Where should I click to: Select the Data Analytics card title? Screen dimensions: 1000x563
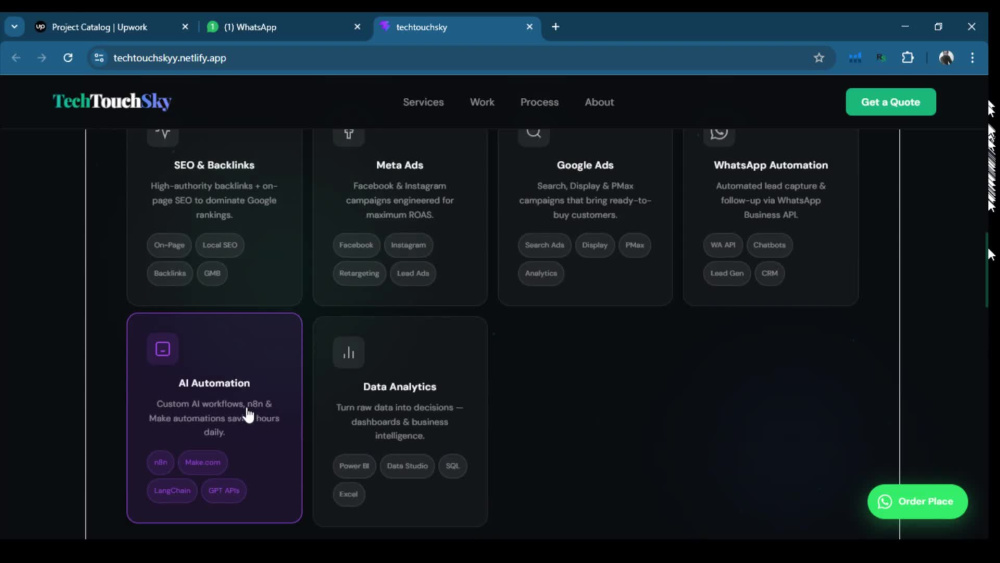tap(400, 387)
